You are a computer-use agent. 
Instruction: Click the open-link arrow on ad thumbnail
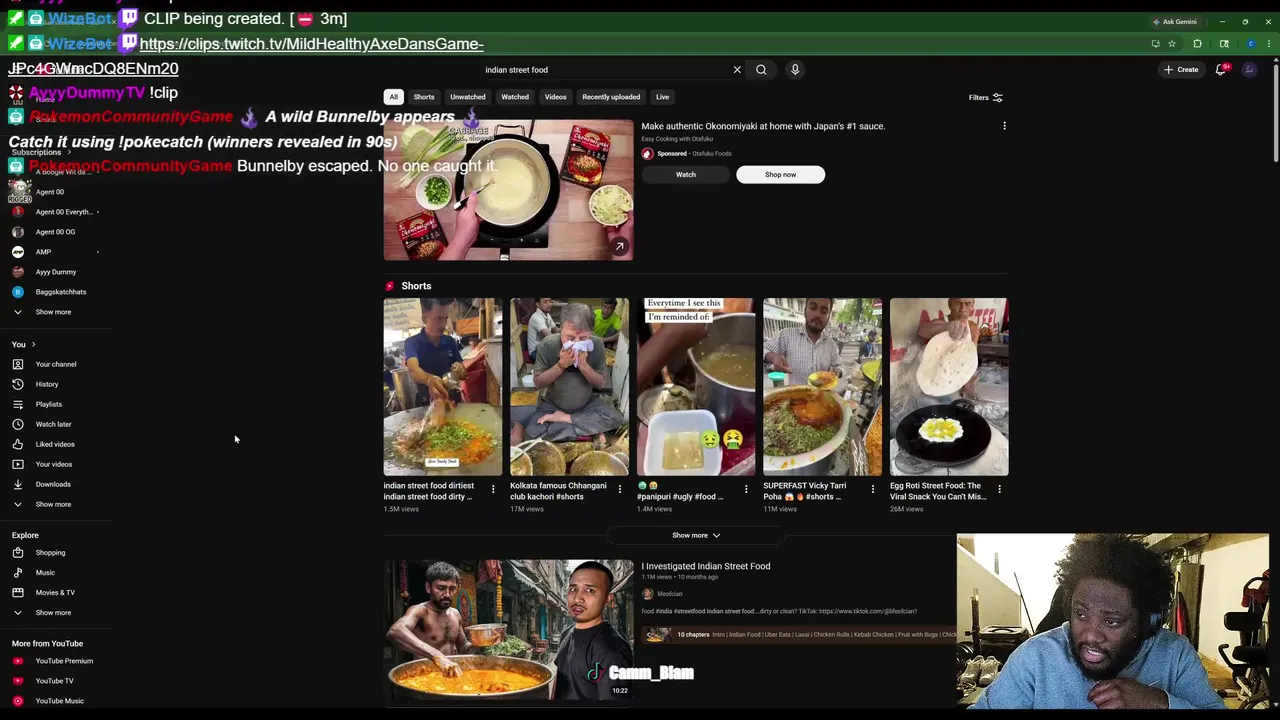point(620,246)
